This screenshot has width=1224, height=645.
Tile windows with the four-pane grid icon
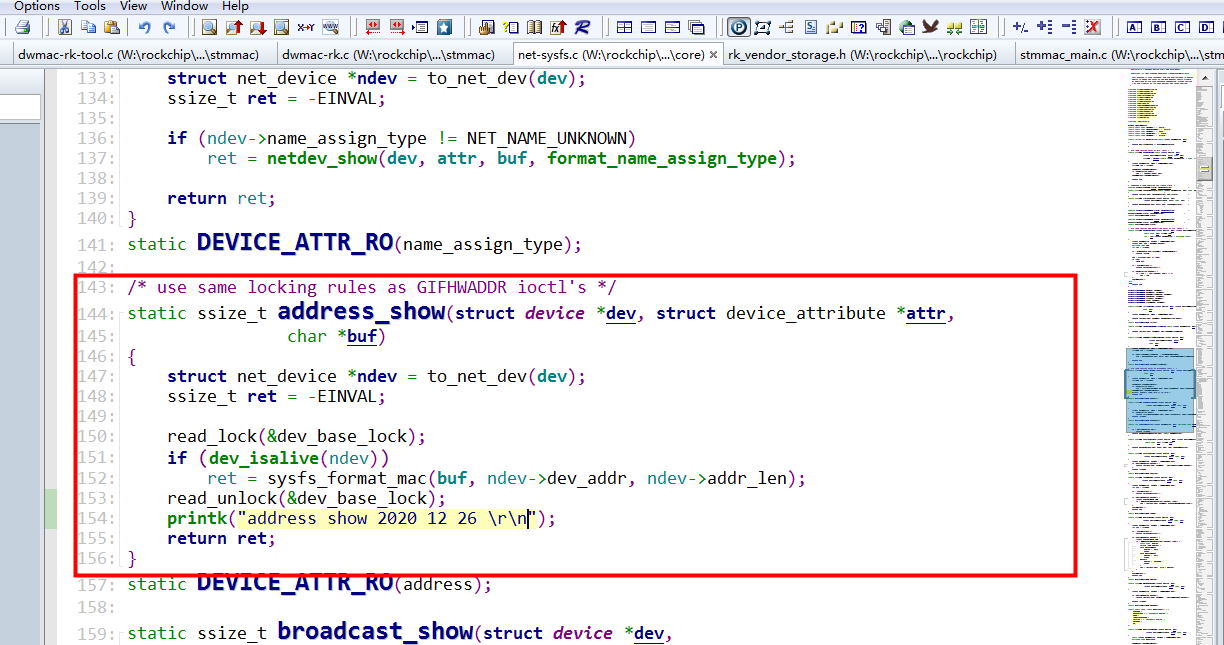[624, 27]
